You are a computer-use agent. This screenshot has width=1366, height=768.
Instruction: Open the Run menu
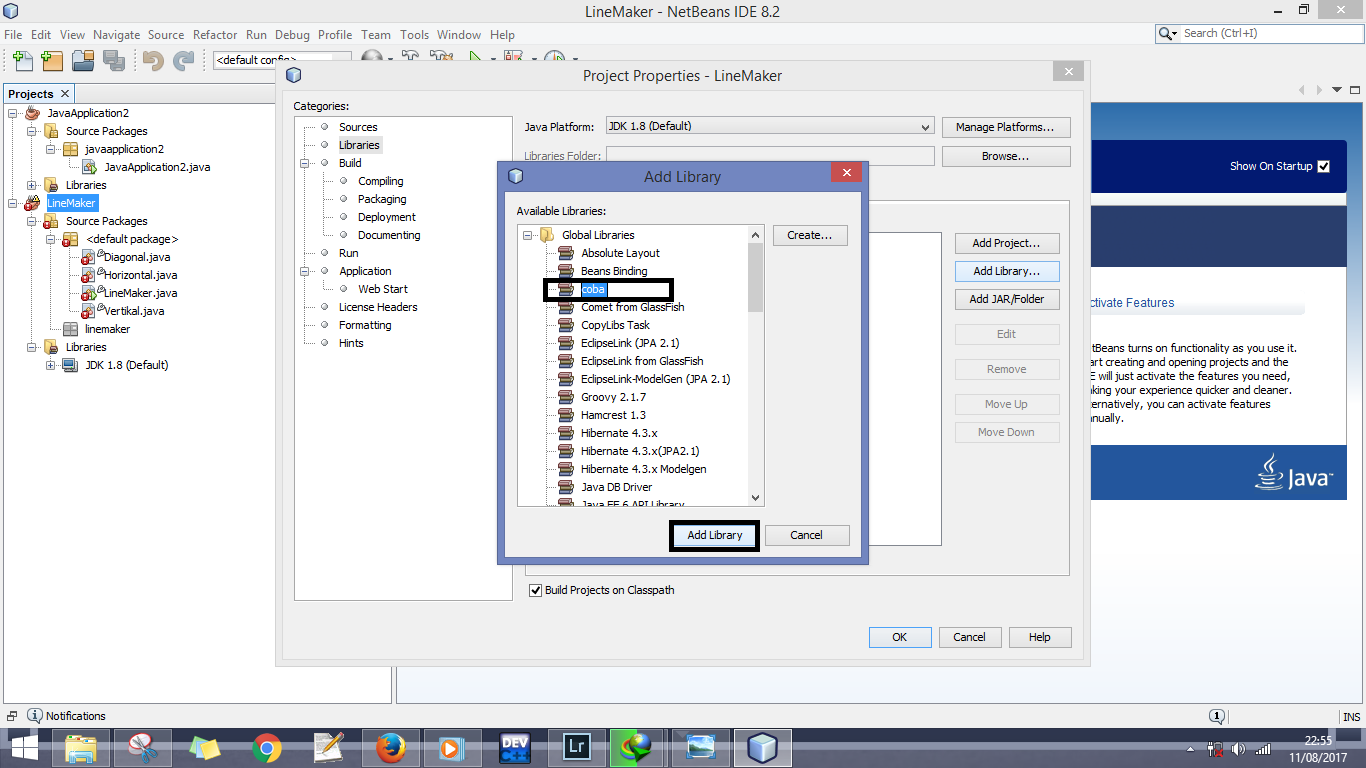click(256, 34)
